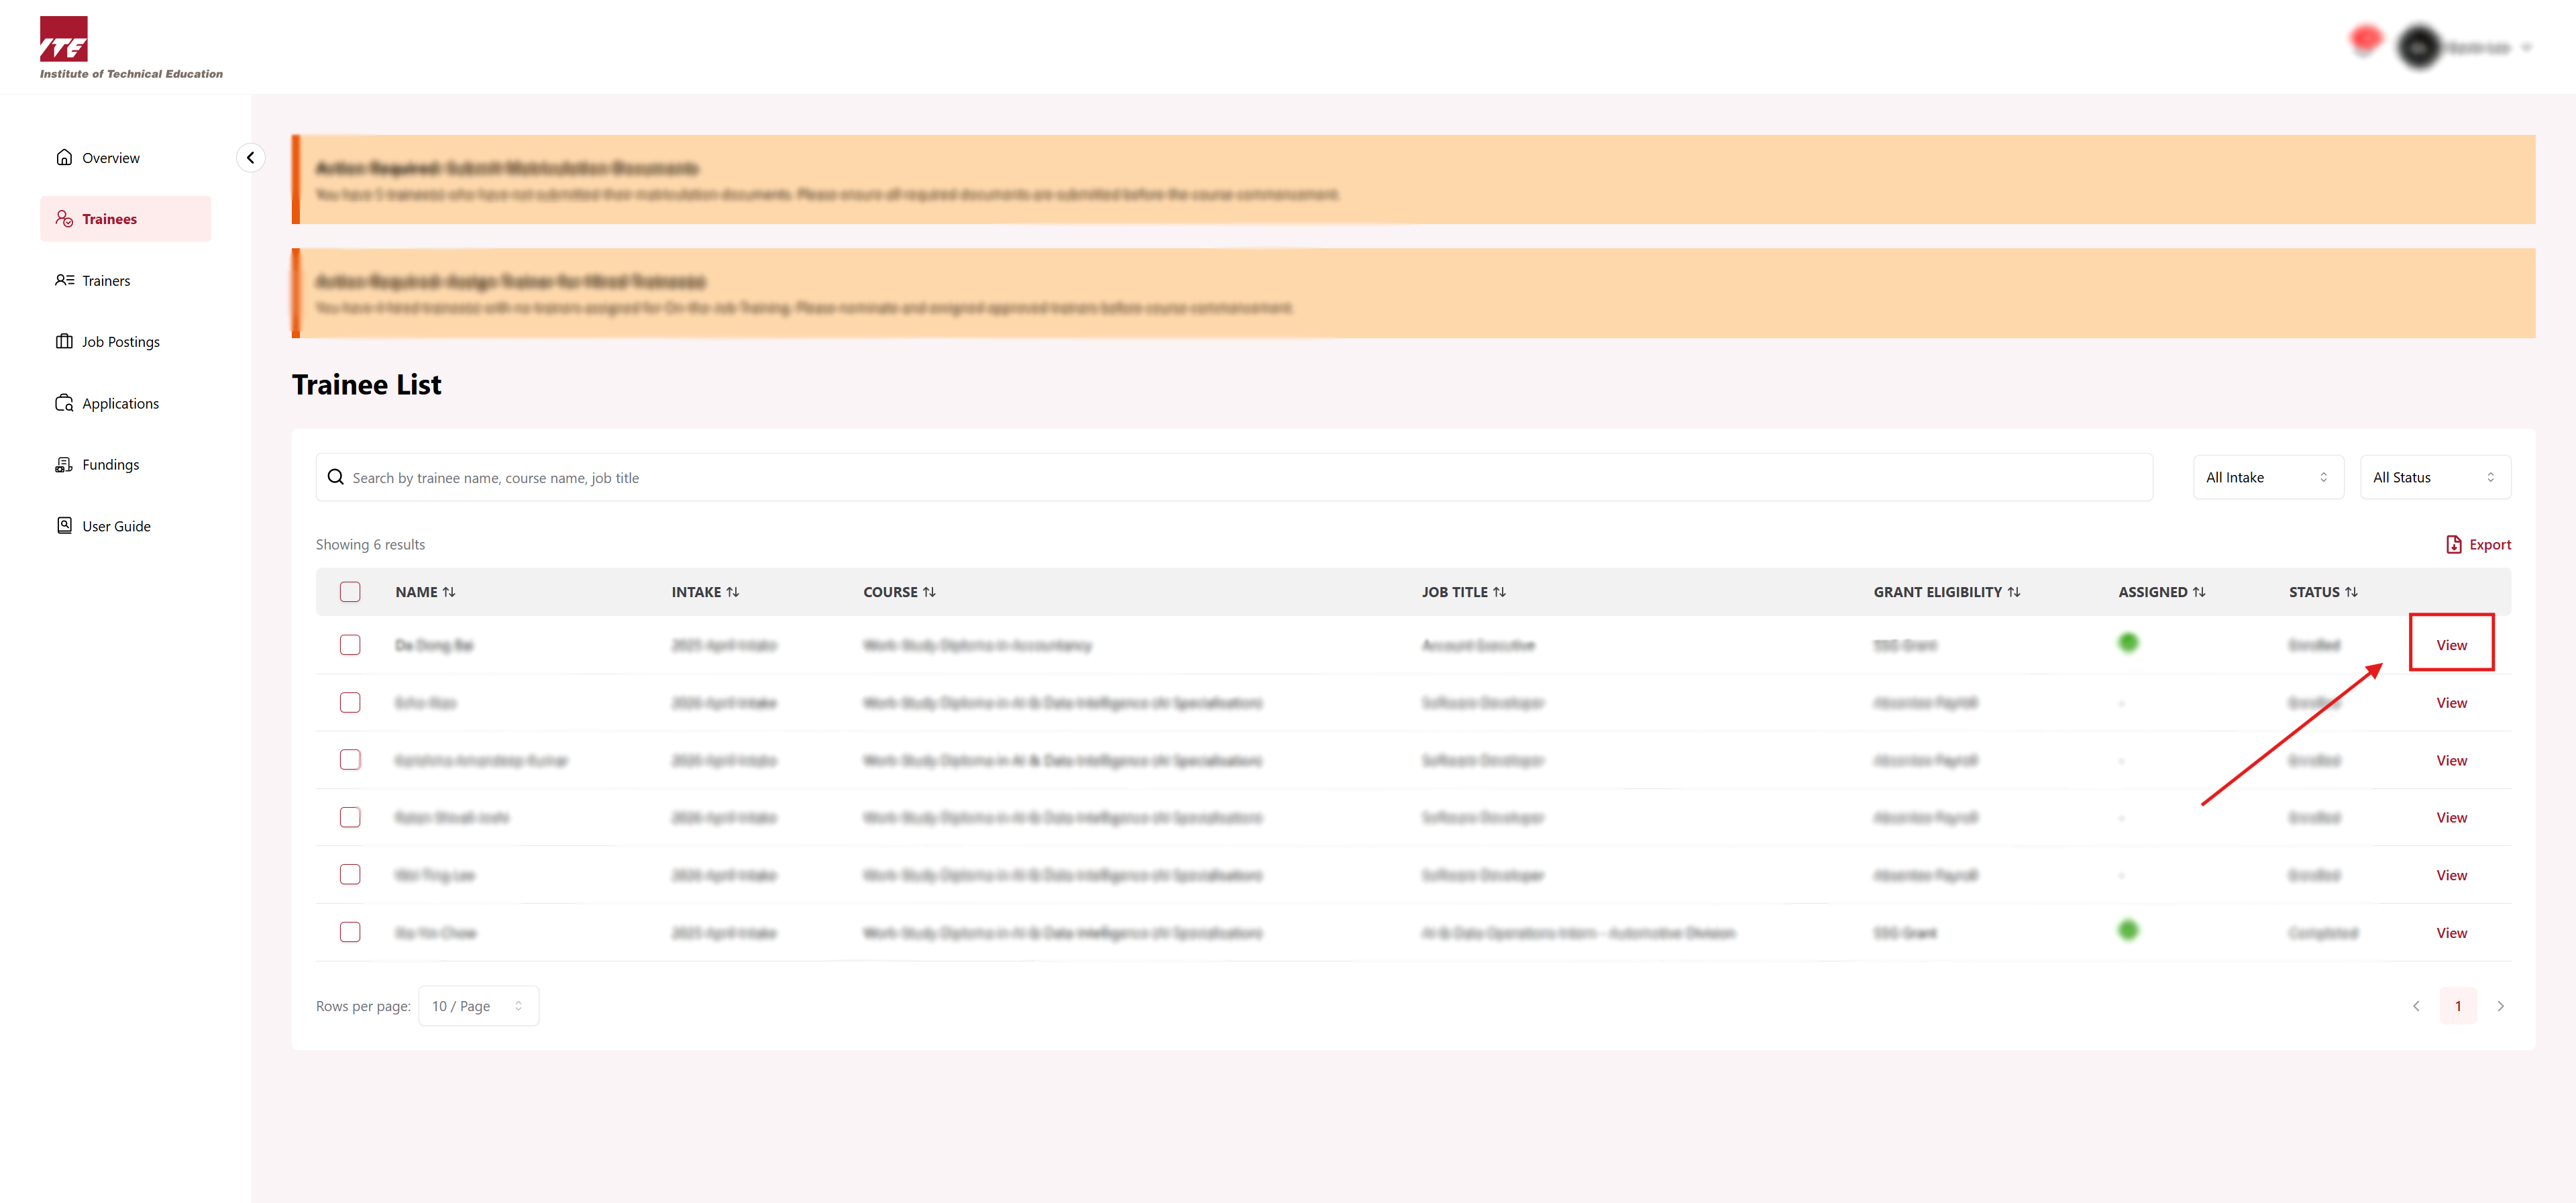This screenshot has height=1203, width=2576.
Task: Click the ITE logo in header
Action: [x=64, y=40]
